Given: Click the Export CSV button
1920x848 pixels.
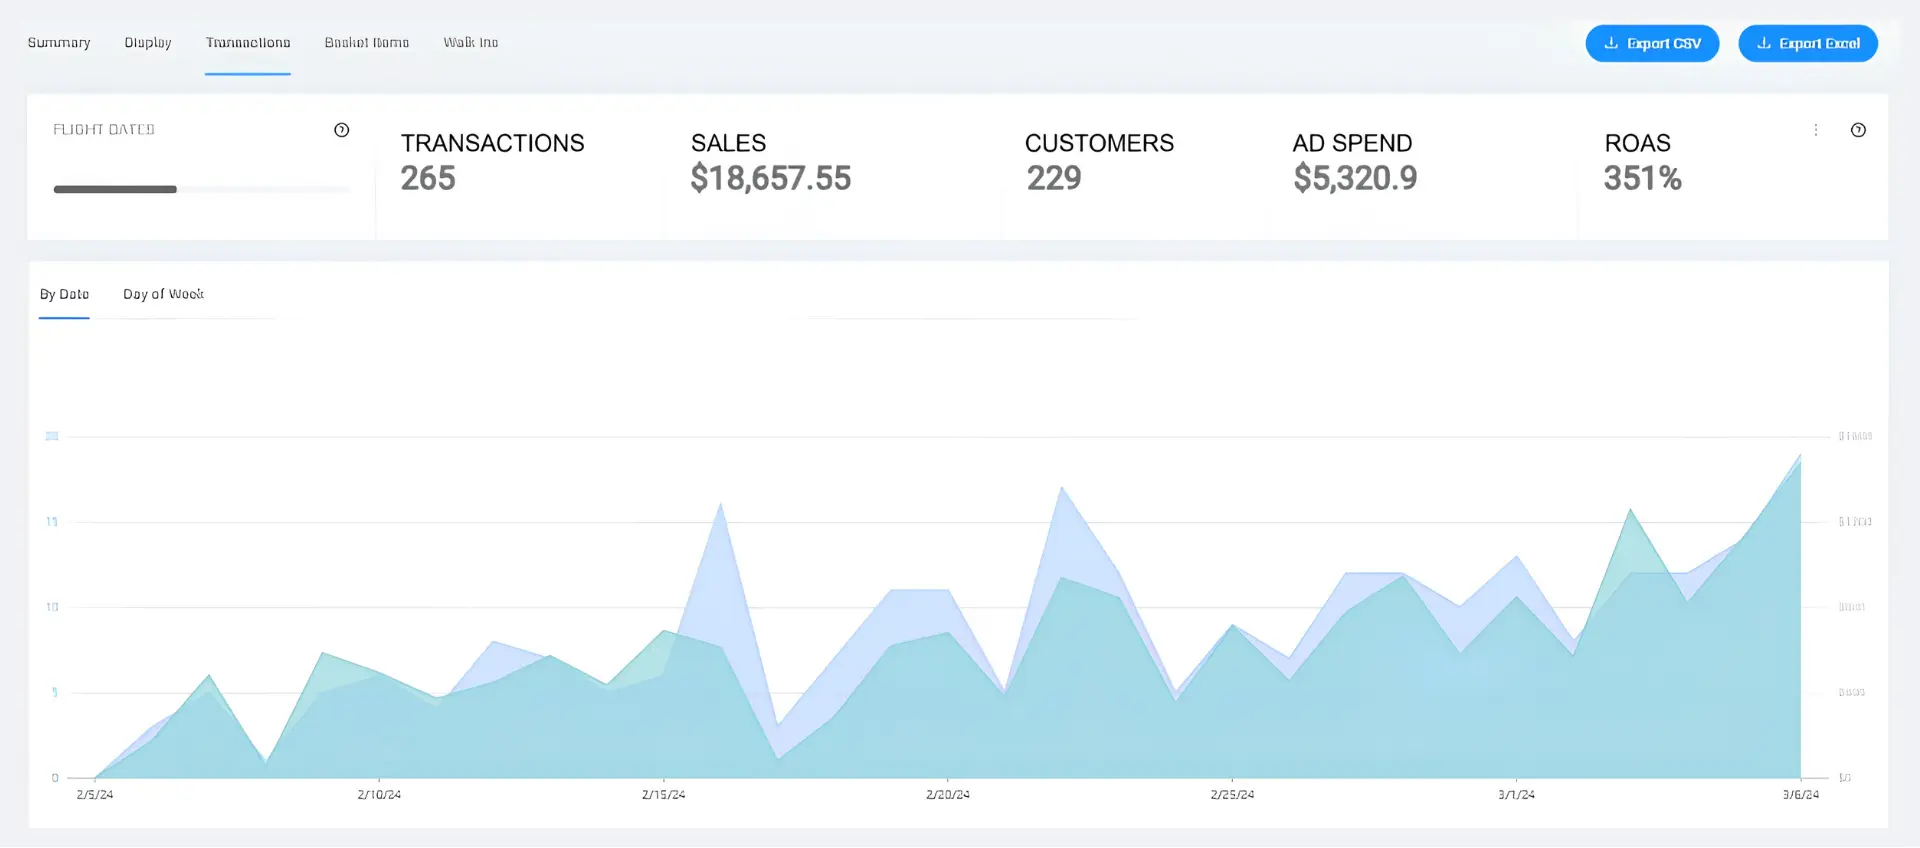Looking at the screenshot, I should 1652,44.
